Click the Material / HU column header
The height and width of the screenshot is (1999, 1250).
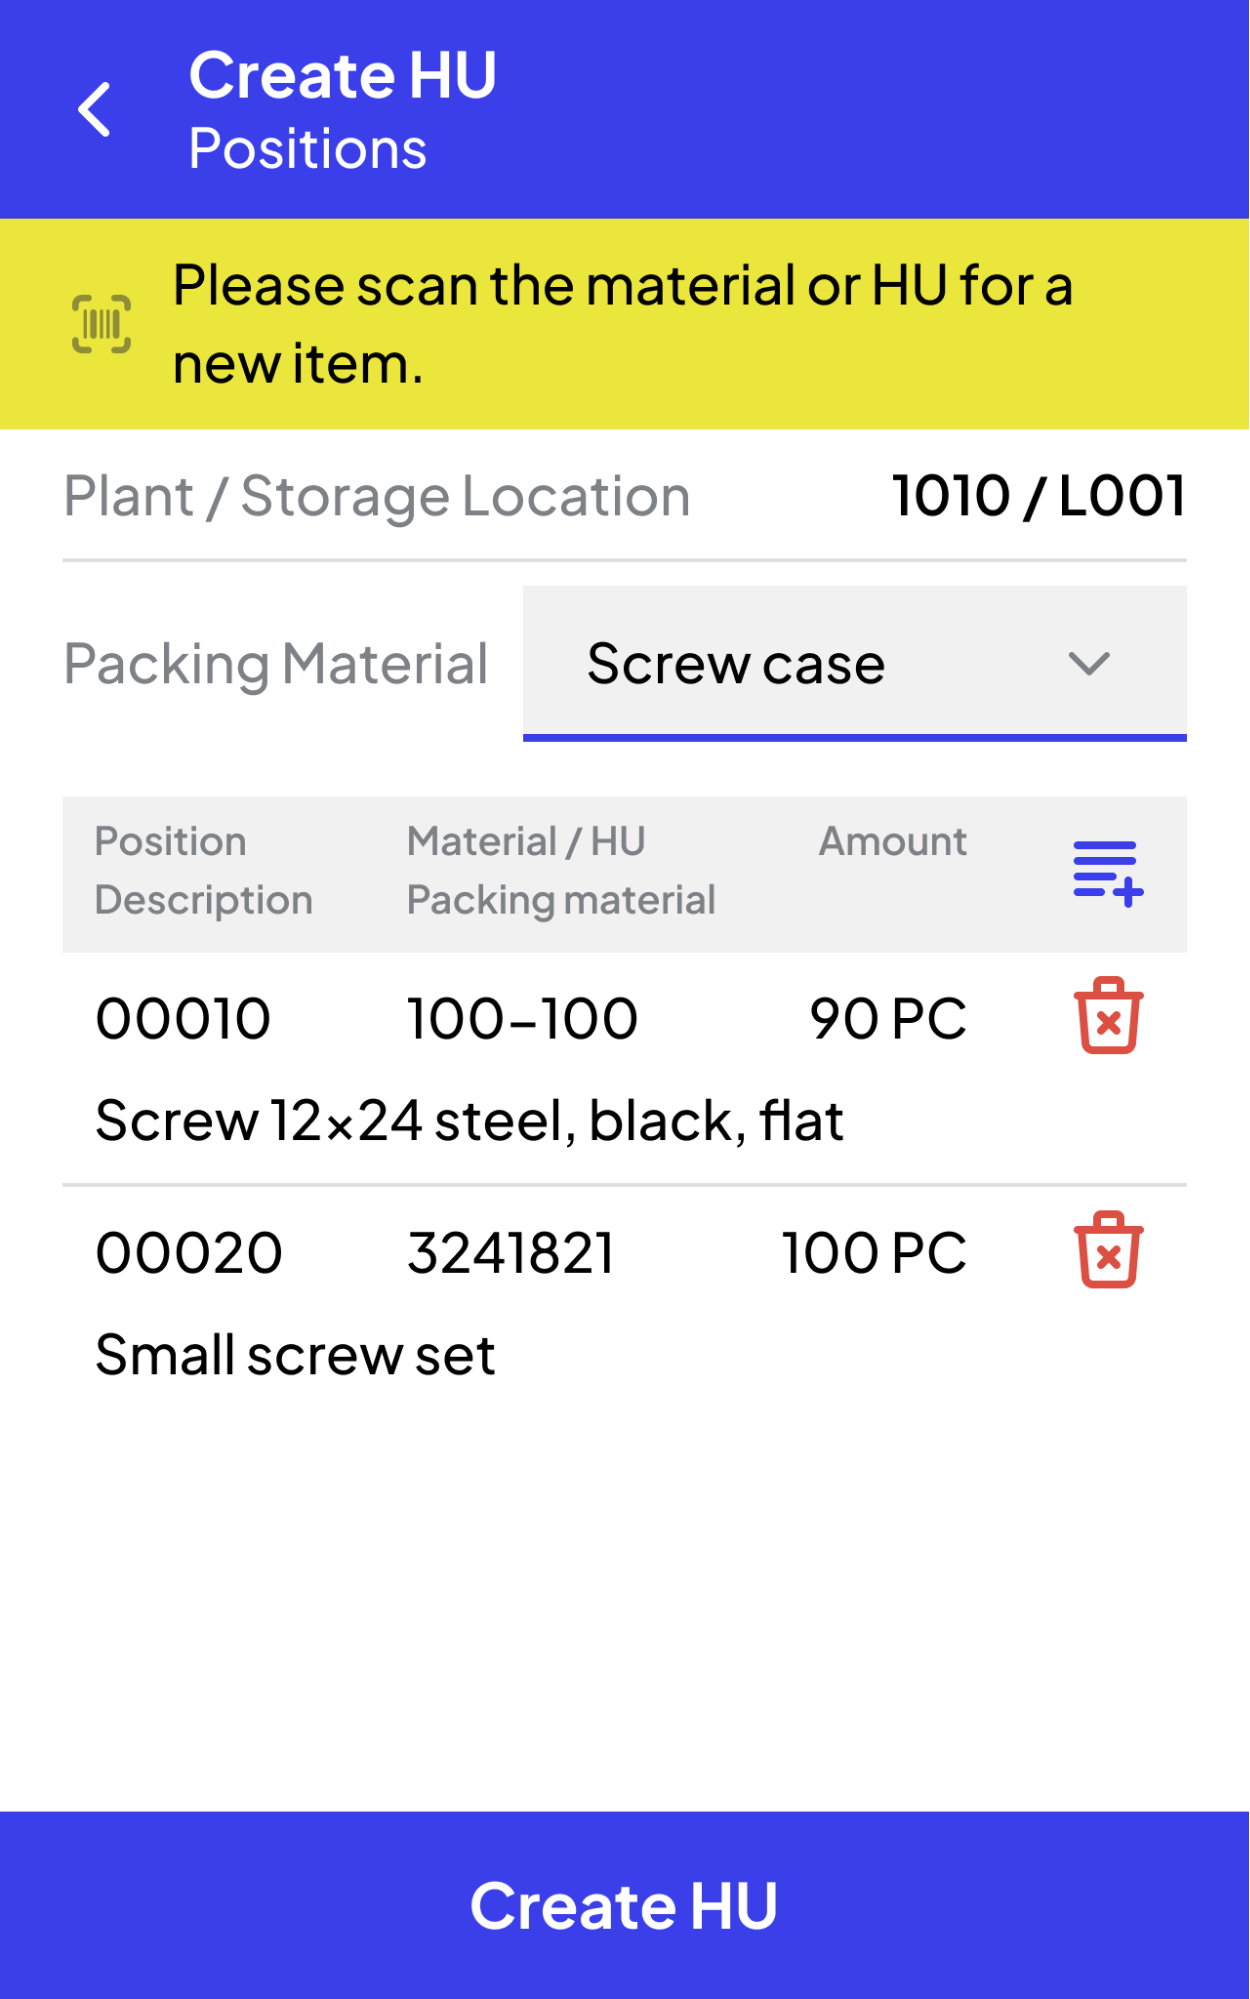tap(526, 842)
